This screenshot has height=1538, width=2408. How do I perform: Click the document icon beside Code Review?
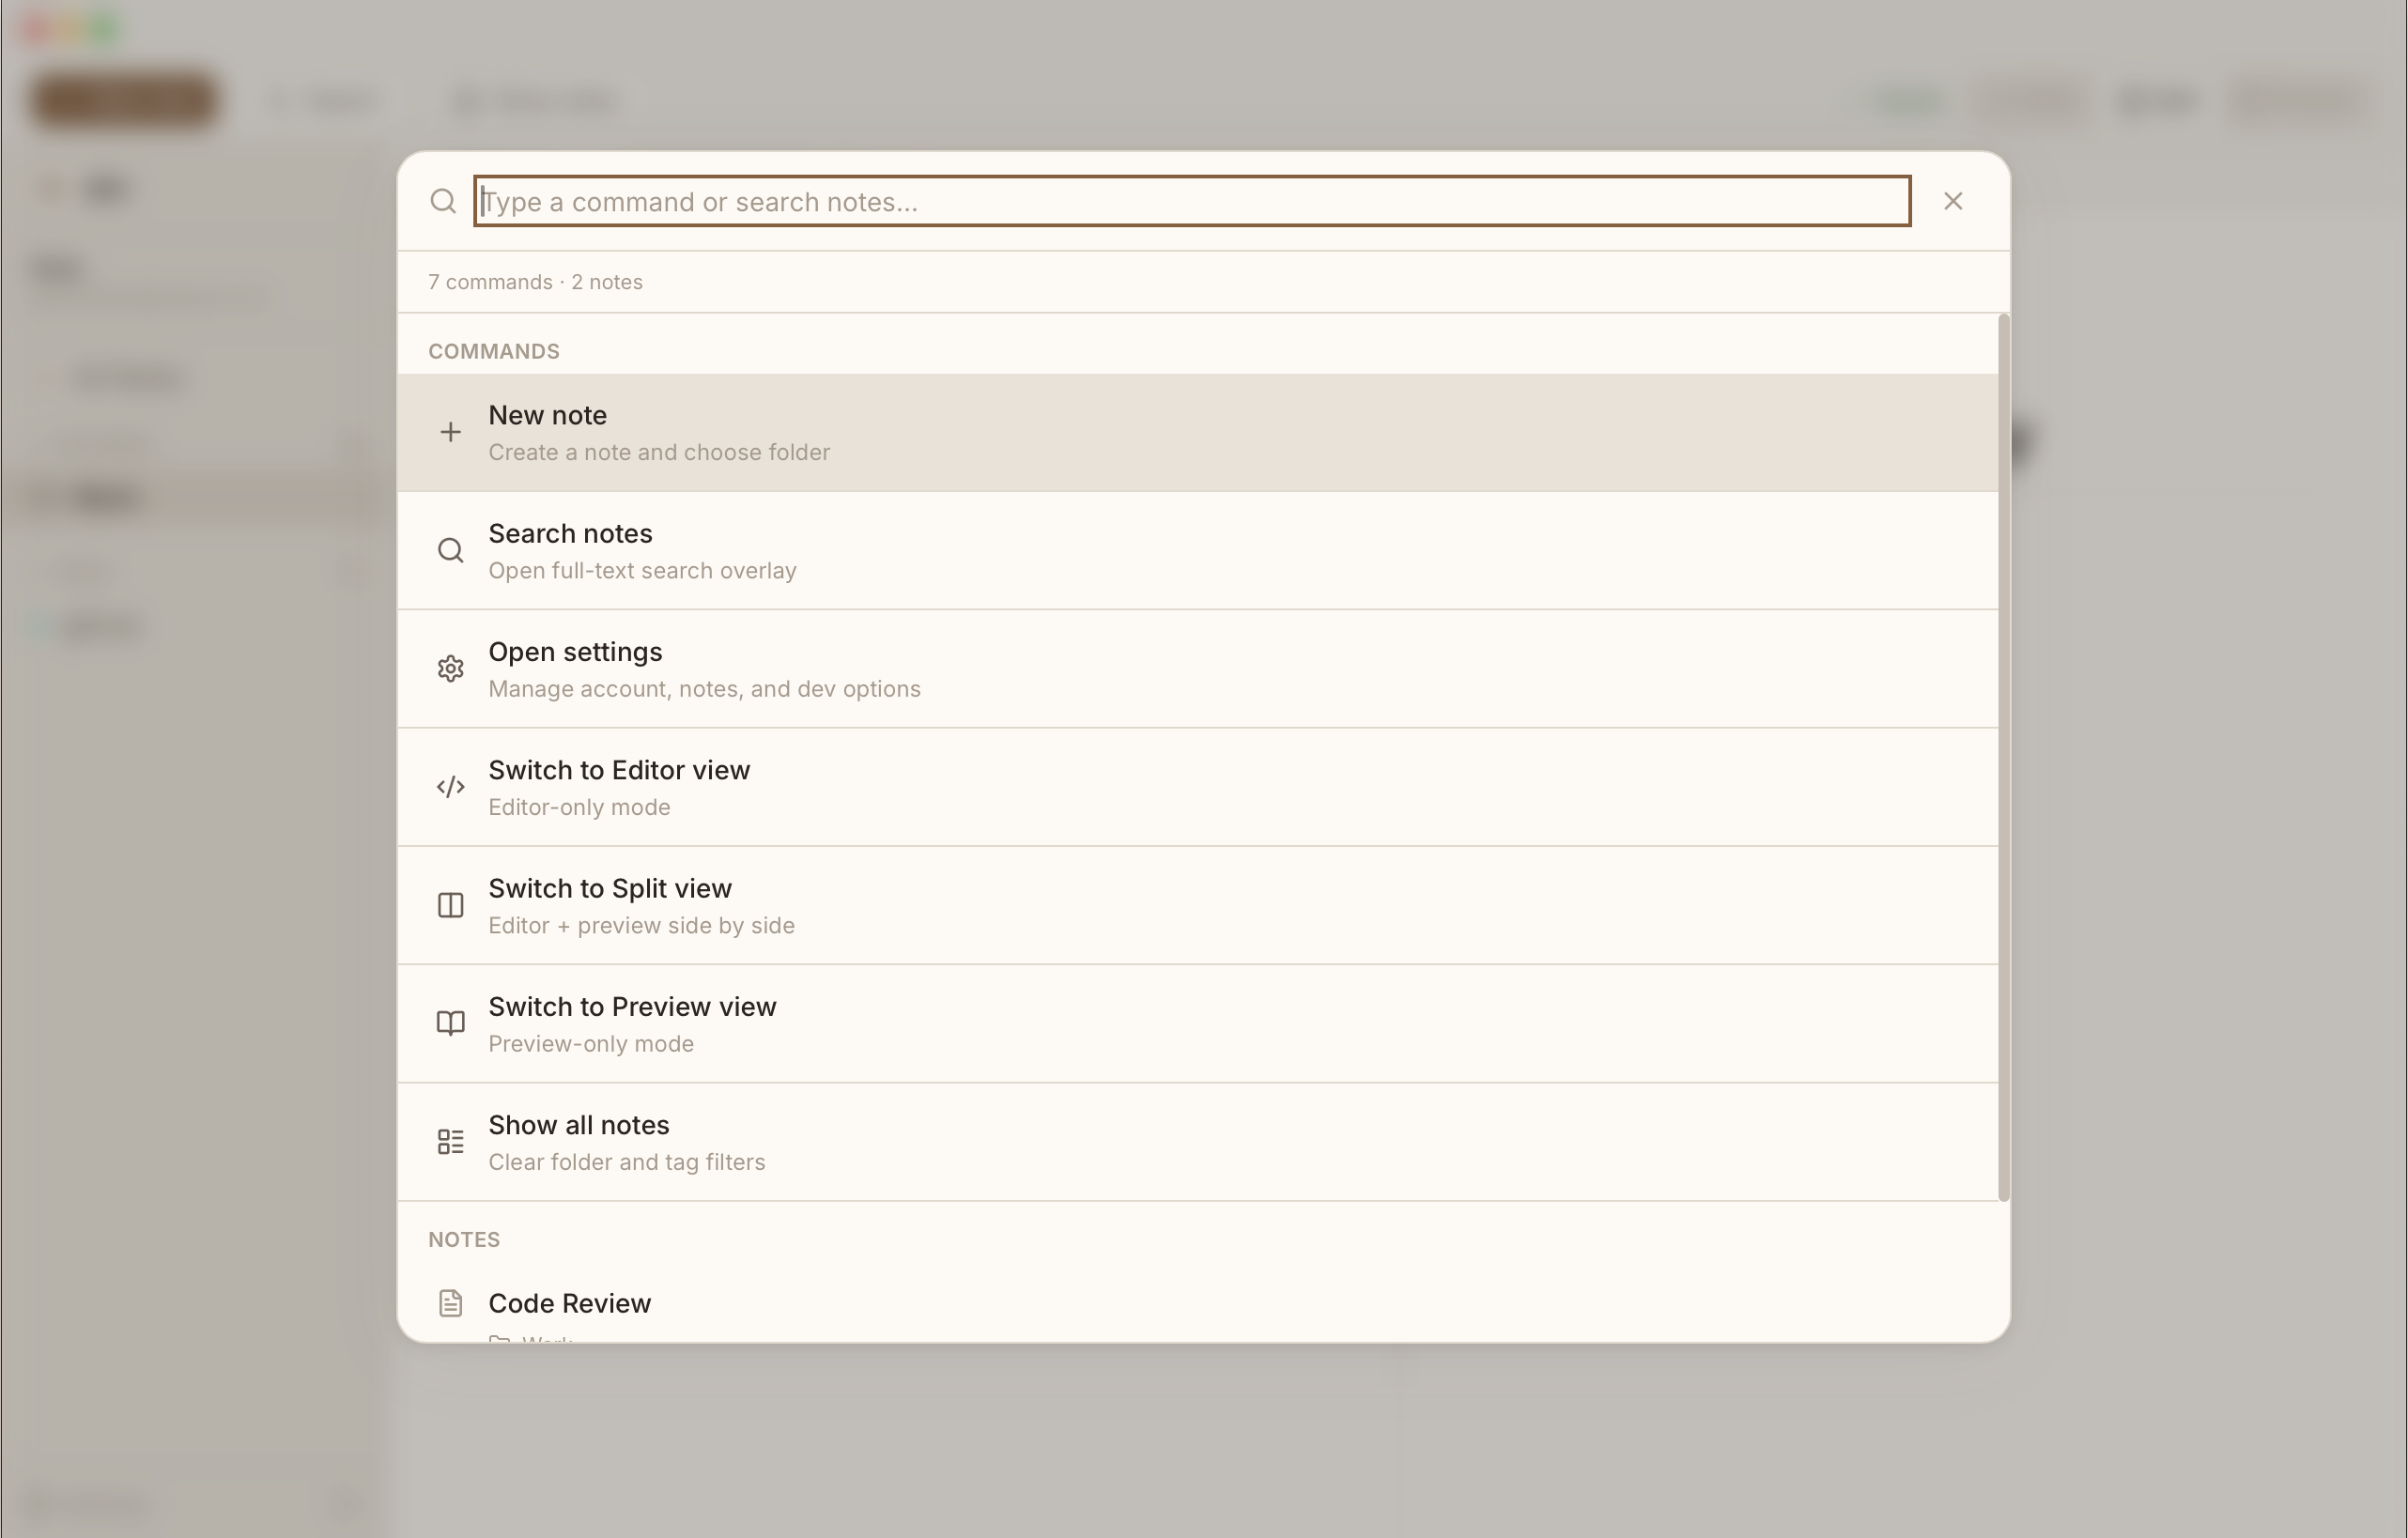(x=450, y=1302)
